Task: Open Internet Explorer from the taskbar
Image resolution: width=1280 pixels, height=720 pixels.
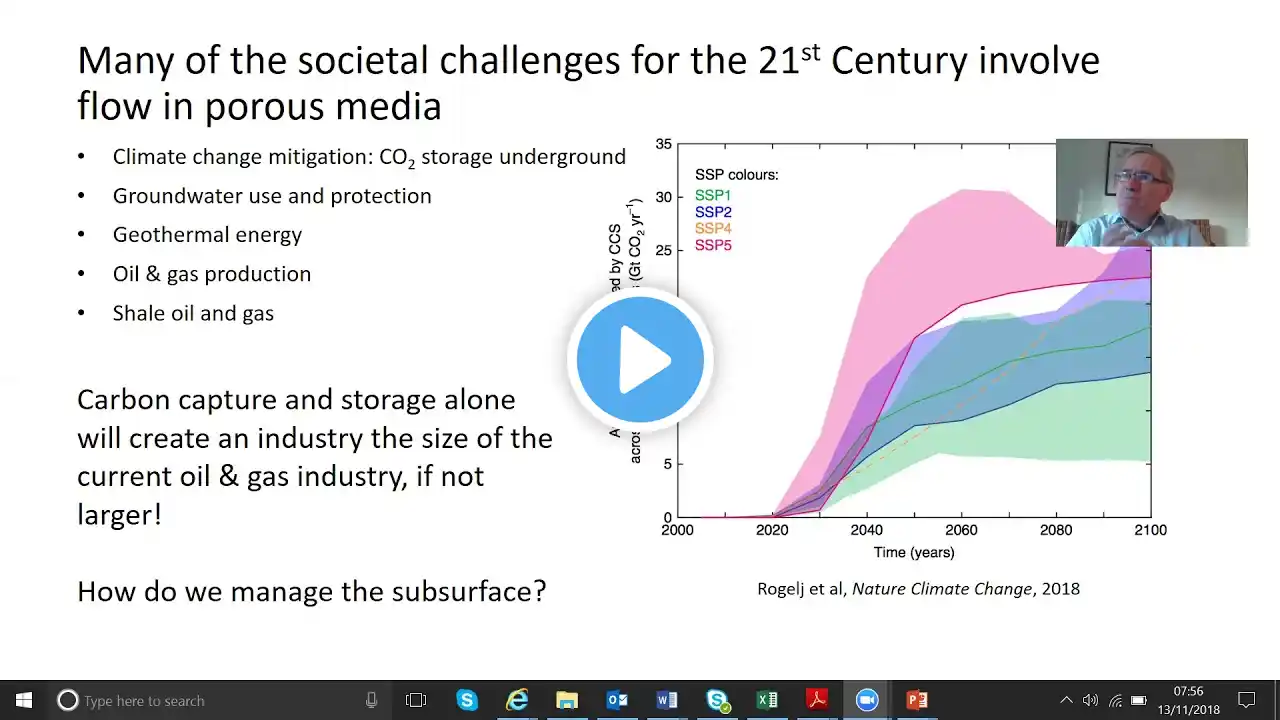Action: tap(517, 700)
